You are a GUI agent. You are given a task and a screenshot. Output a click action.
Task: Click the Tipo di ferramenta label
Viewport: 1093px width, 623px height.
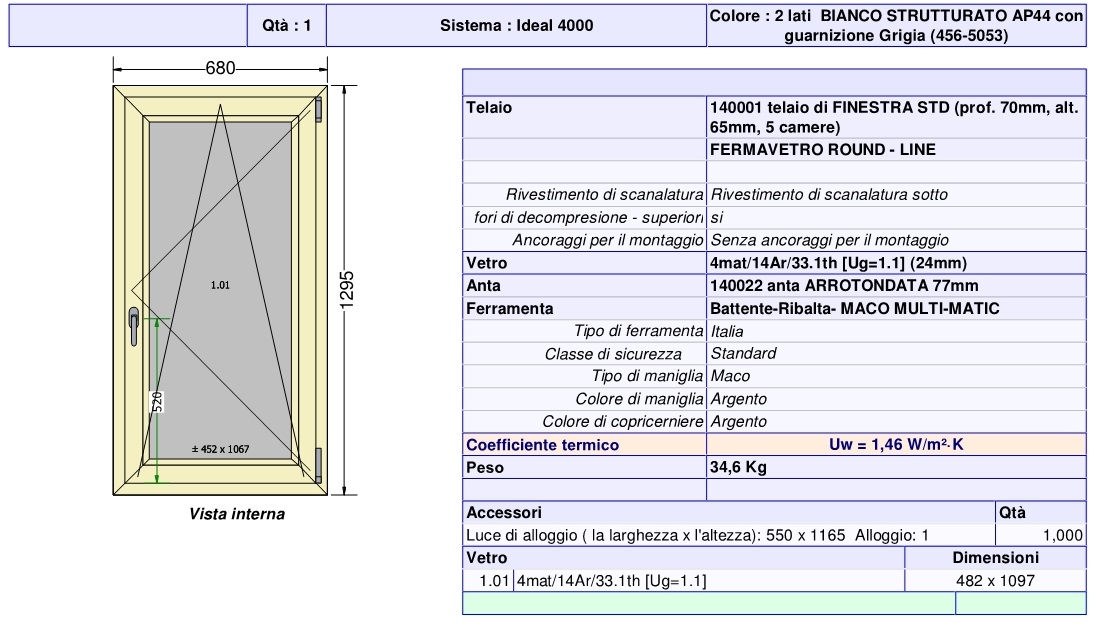639,331
